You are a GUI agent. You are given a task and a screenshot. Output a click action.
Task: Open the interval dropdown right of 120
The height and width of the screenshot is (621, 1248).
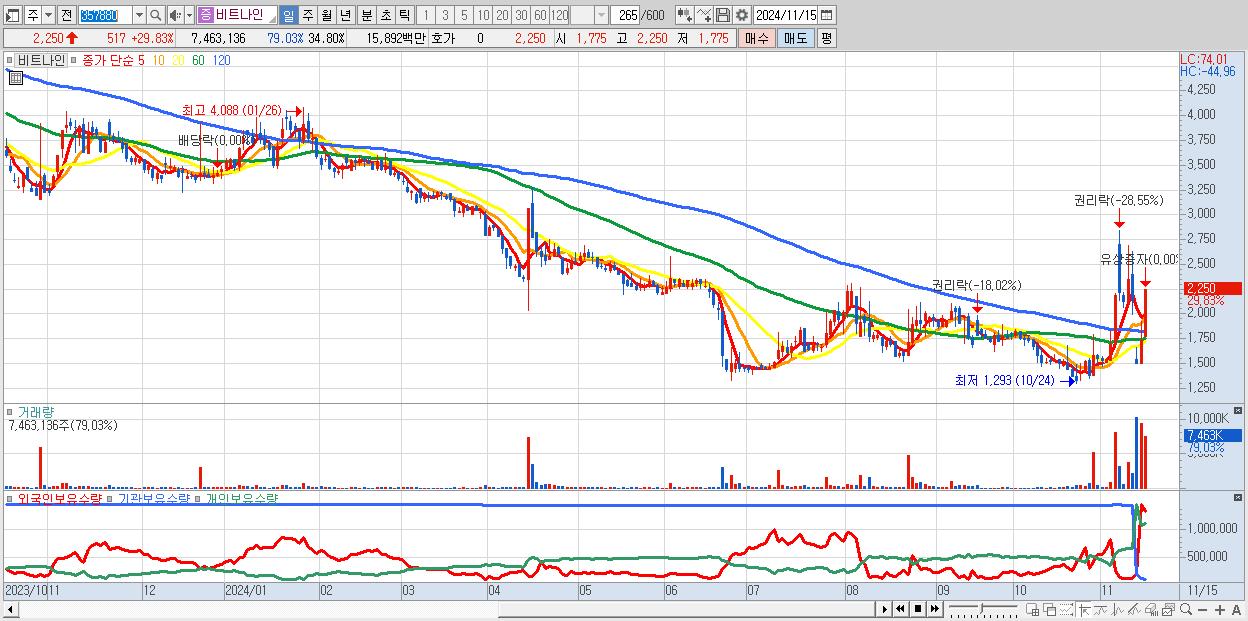(x=601, y=15)
